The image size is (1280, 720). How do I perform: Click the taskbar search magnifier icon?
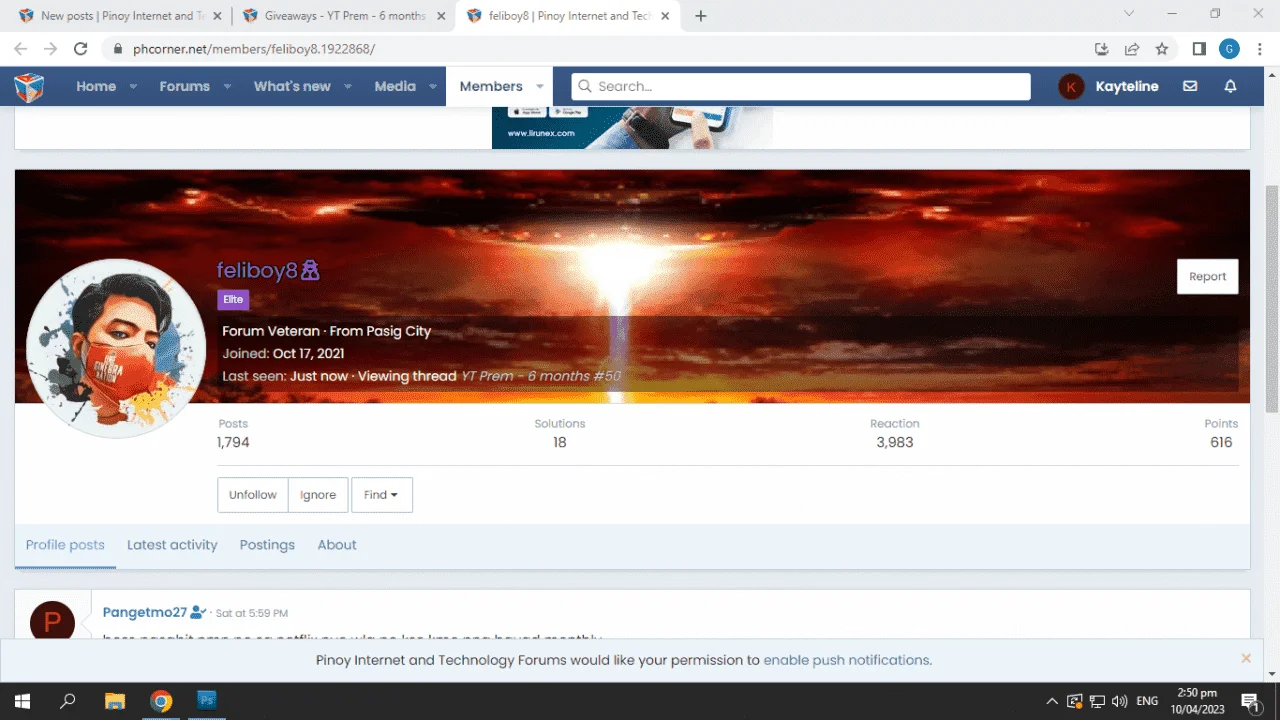68,701
